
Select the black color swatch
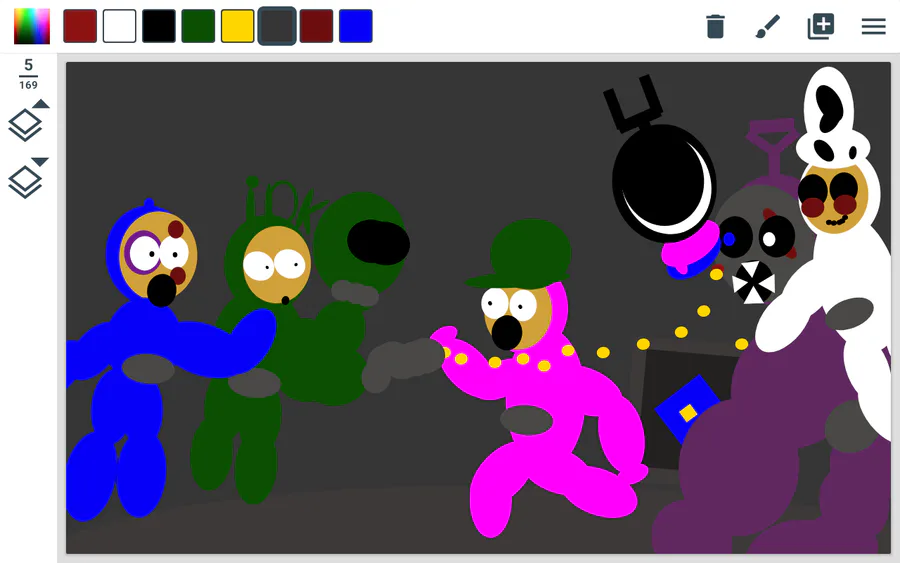pyautogui.click(x=159, y=26)
